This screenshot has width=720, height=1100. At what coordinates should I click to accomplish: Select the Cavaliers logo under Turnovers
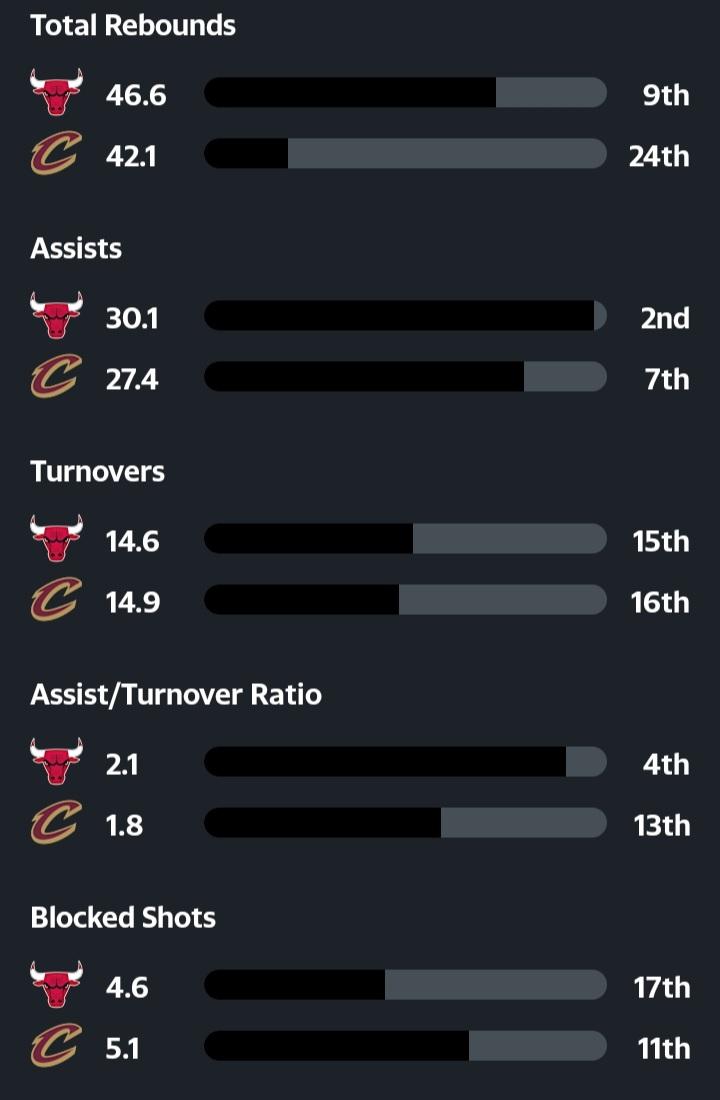point(56,601)
